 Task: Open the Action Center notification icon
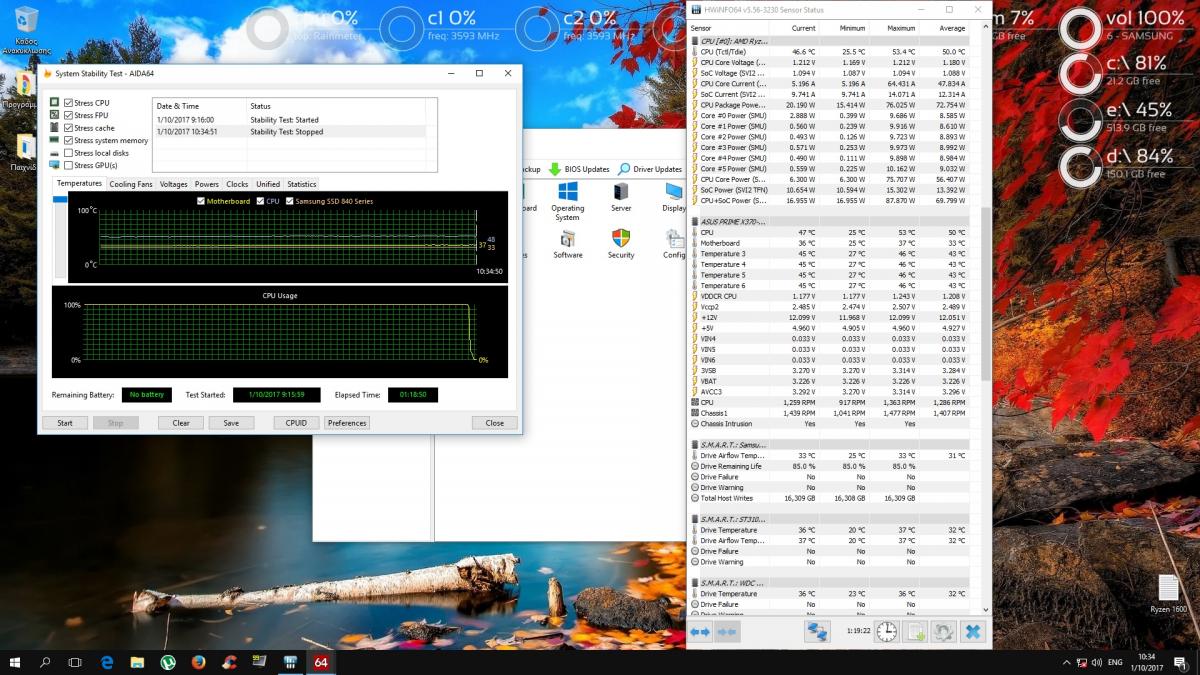pos(1180,662)
